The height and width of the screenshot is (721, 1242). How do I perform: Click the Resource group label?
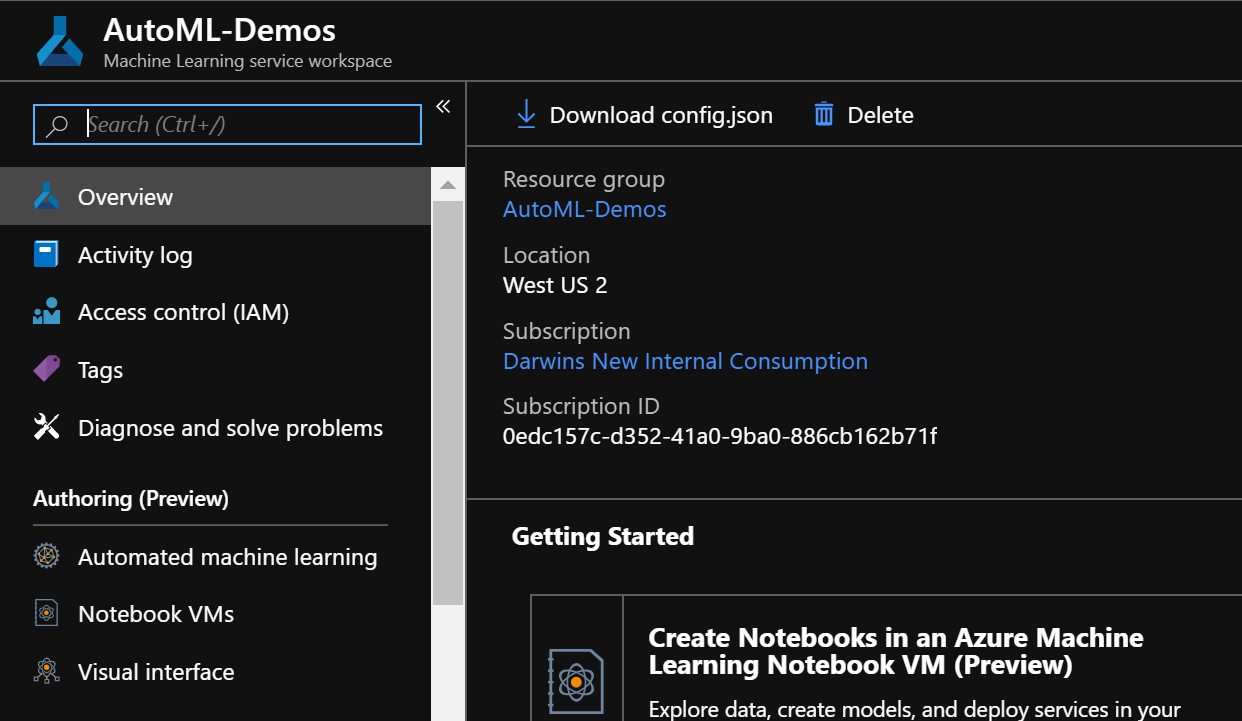point(584,179)
